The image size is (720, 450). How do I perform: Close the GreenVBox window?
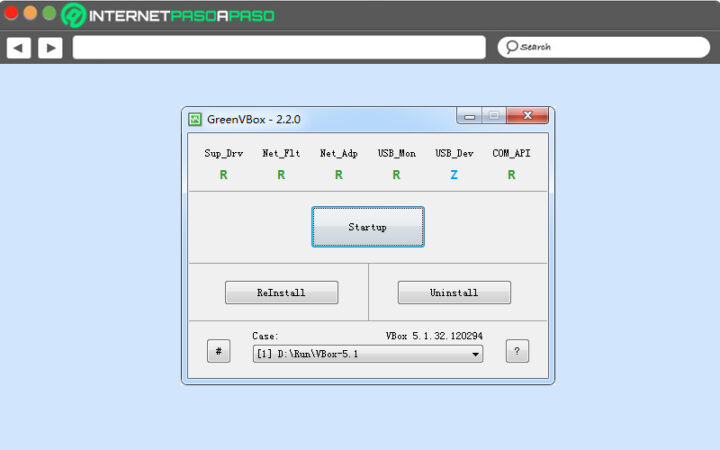tap(527, 117)
